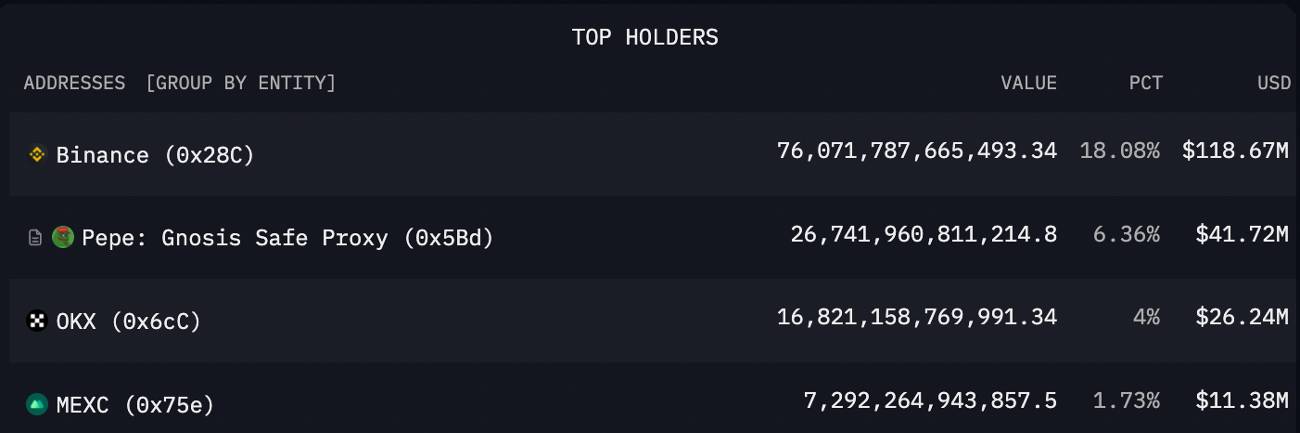Click Binance's $118.67M USD value
The width and height of the screenshot is (1300, 433).
point(1235,151)
